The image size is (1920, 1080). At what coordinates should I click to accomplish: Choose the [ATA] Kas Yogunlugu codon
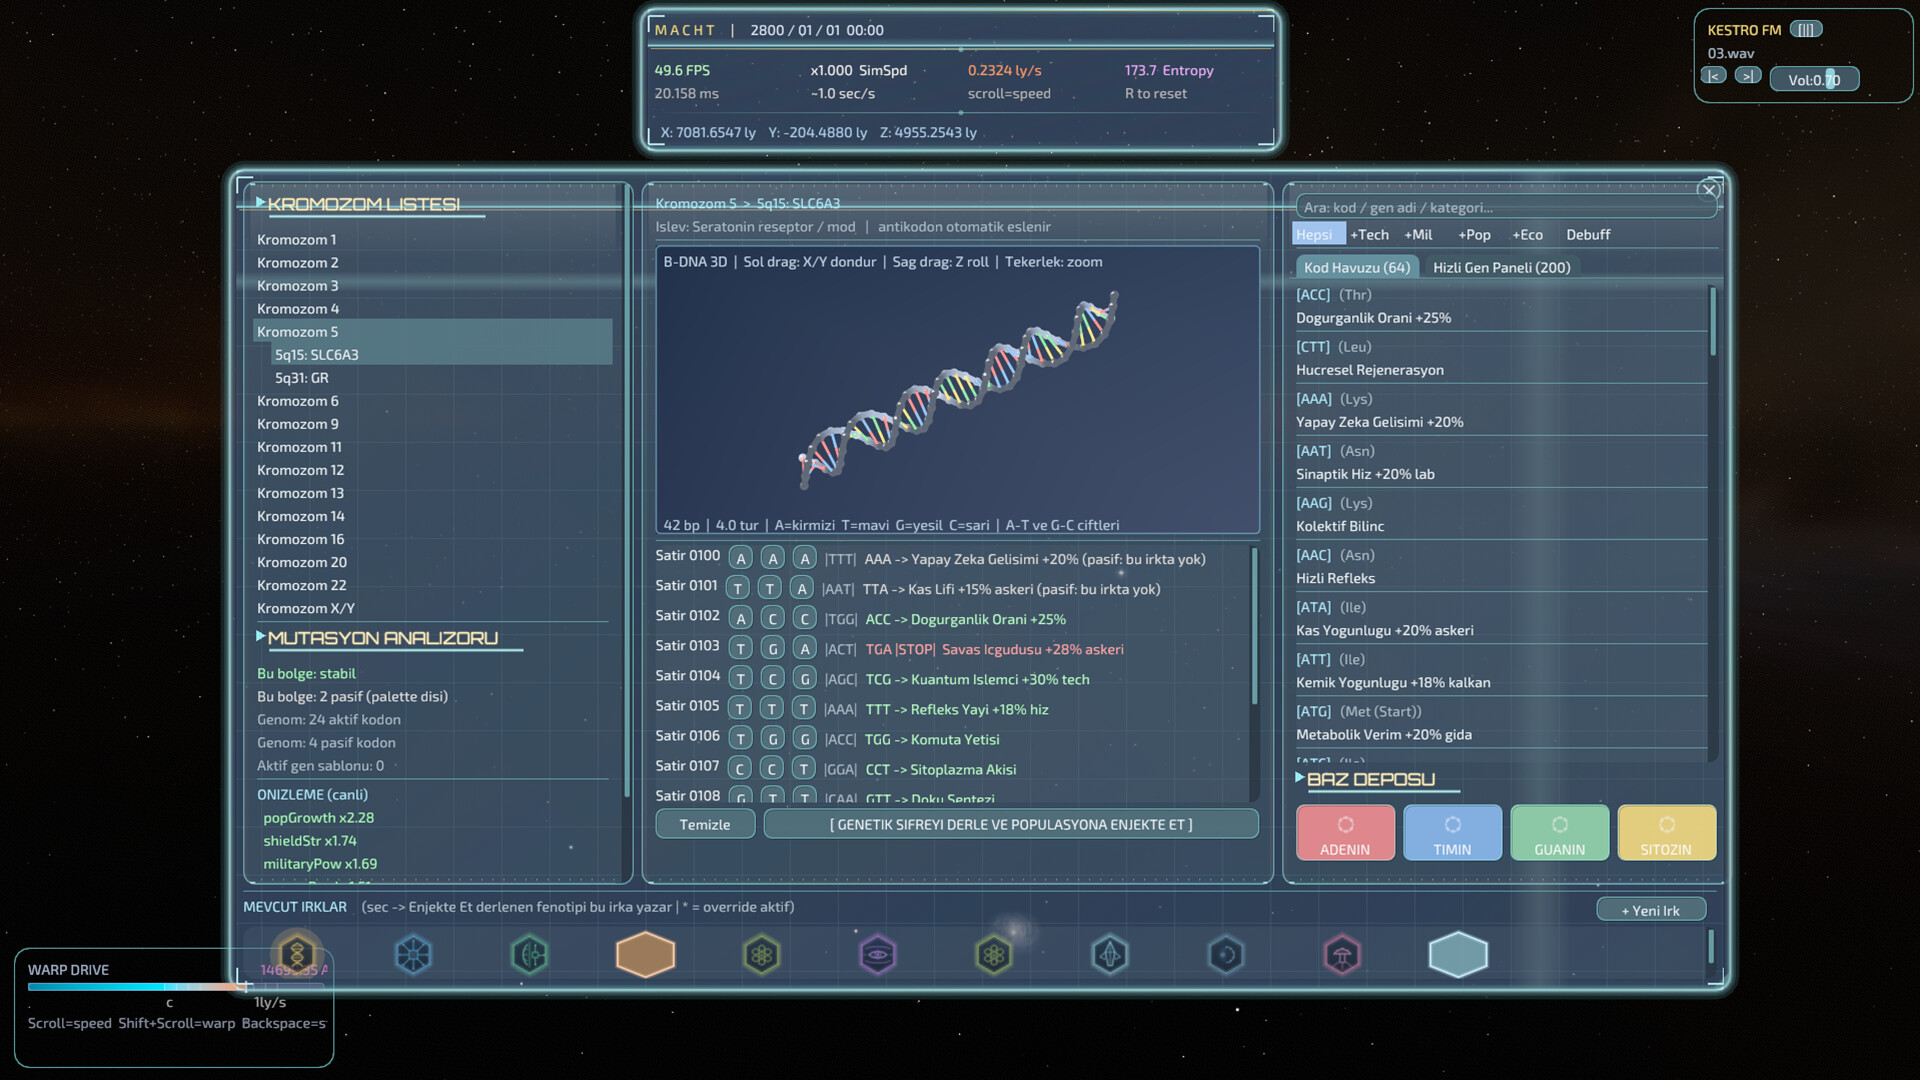[1501, 619]
